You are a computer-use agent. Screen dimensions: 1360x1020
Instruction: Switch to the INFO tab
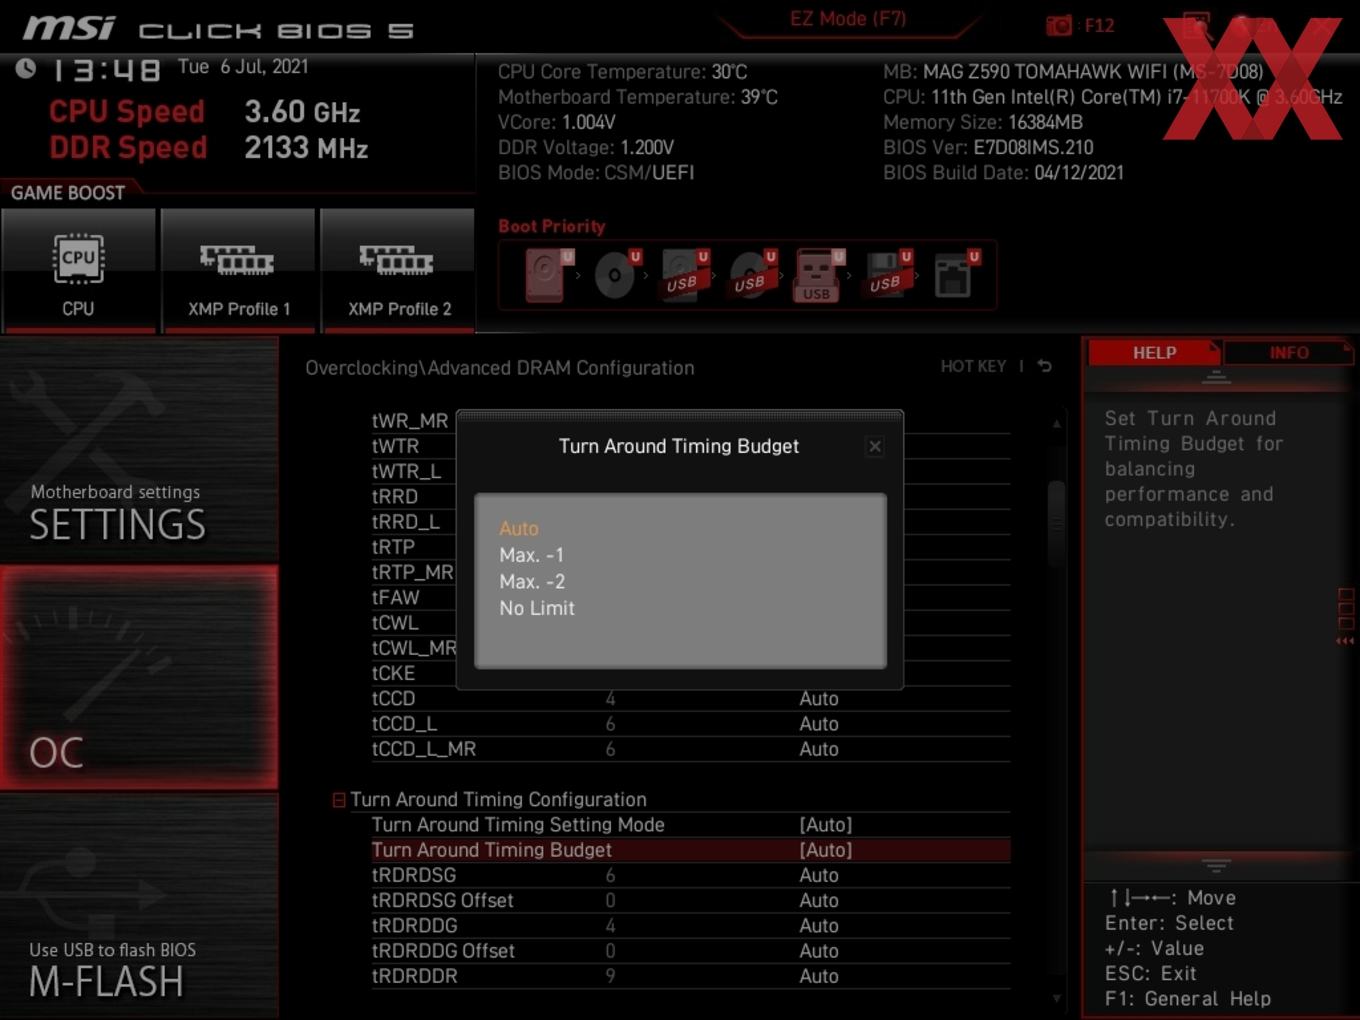coord(1288,353)
